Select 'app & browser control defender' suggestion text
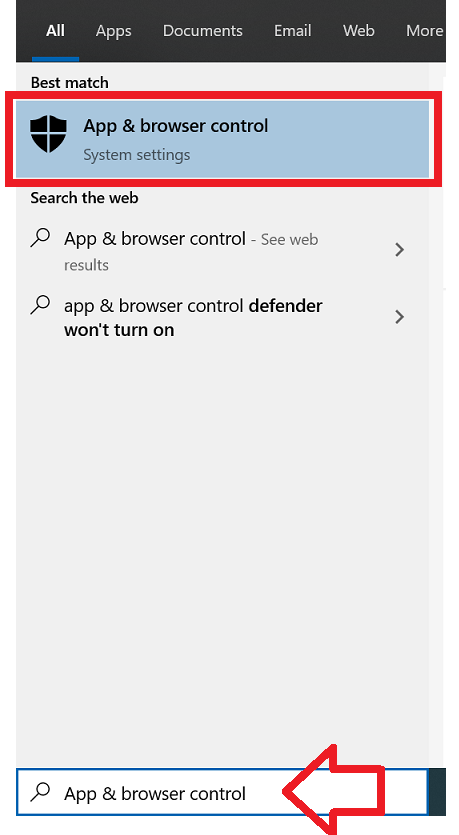 [193, 306]
